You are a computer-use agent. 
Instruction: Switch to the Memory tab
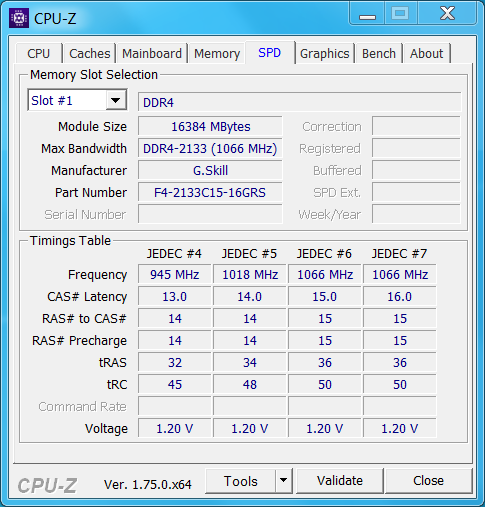[217, 53]
